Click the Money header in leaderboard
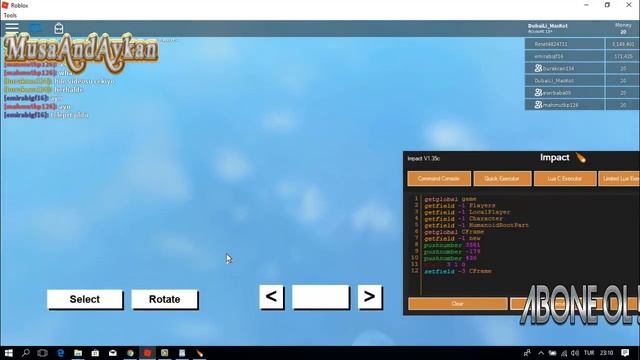This screenshot has height=360, width=640. [623, 25]
